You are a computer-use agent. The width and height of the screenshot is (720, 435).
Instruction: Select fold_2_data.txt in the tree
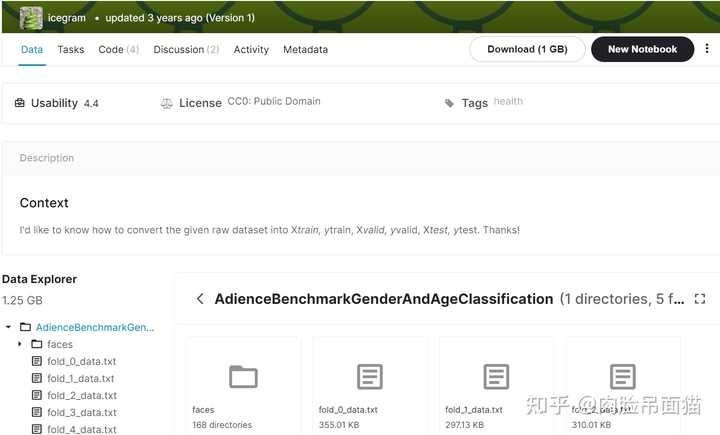[82, 395]
